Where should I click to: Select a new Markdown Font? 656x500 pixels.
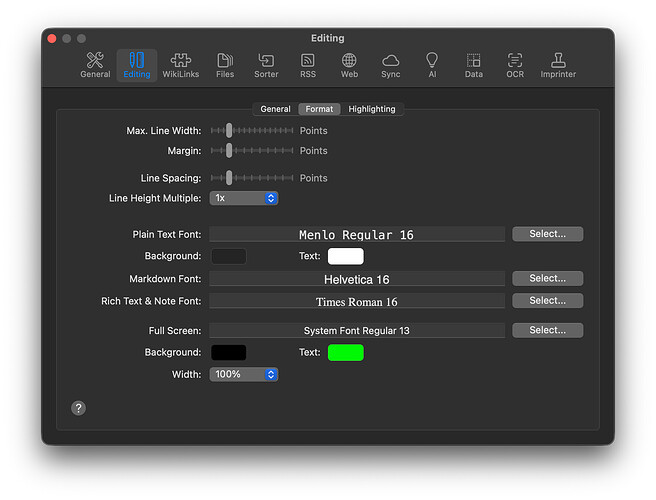[x=547, y=278]
